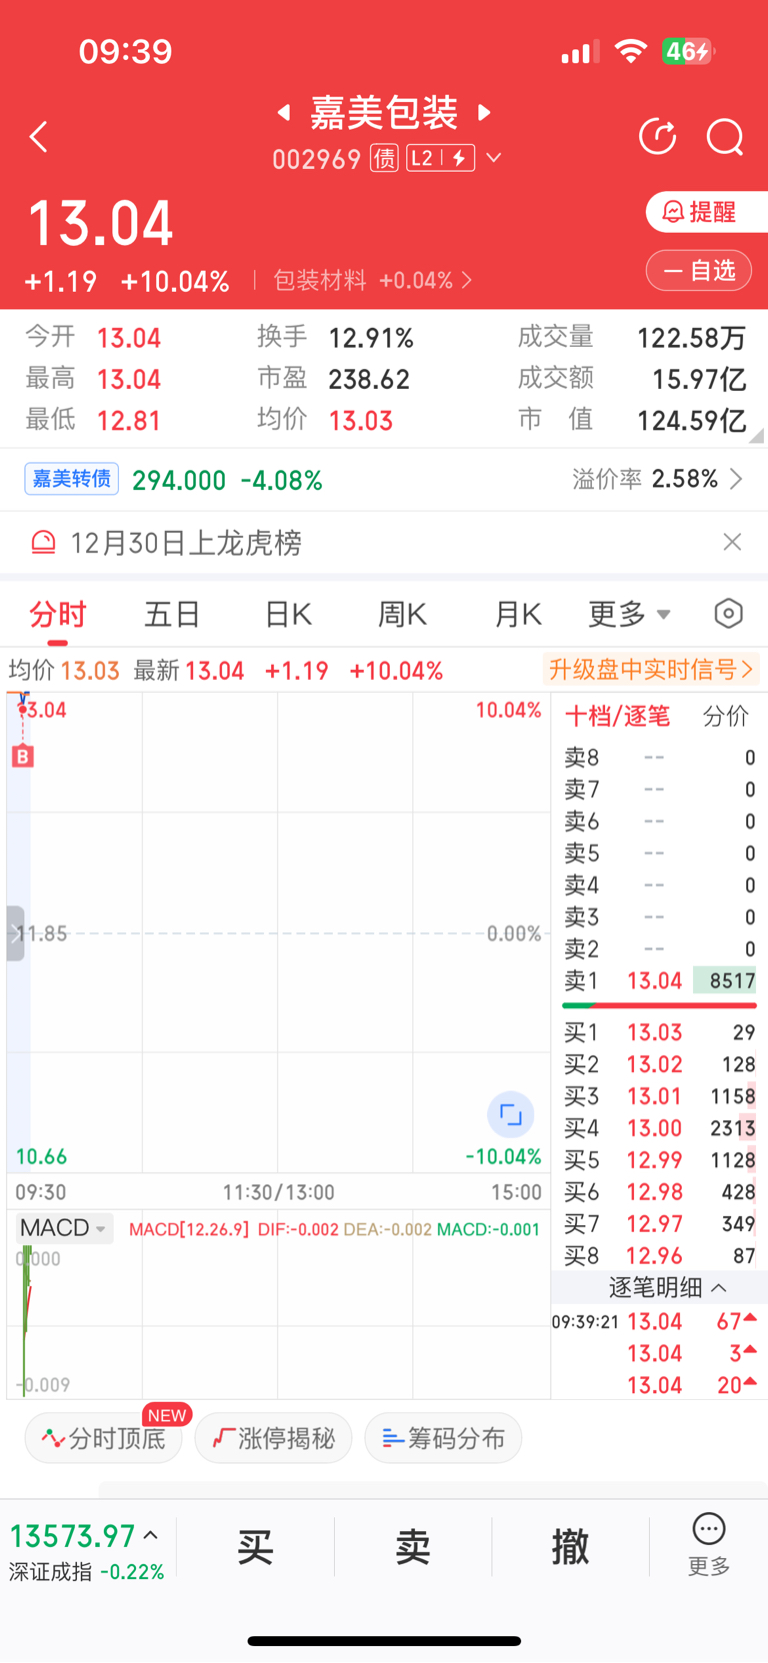Switch to 日K chart tab
The height and width of the screenshot is (1663, 768).
[x=288, y=614]
